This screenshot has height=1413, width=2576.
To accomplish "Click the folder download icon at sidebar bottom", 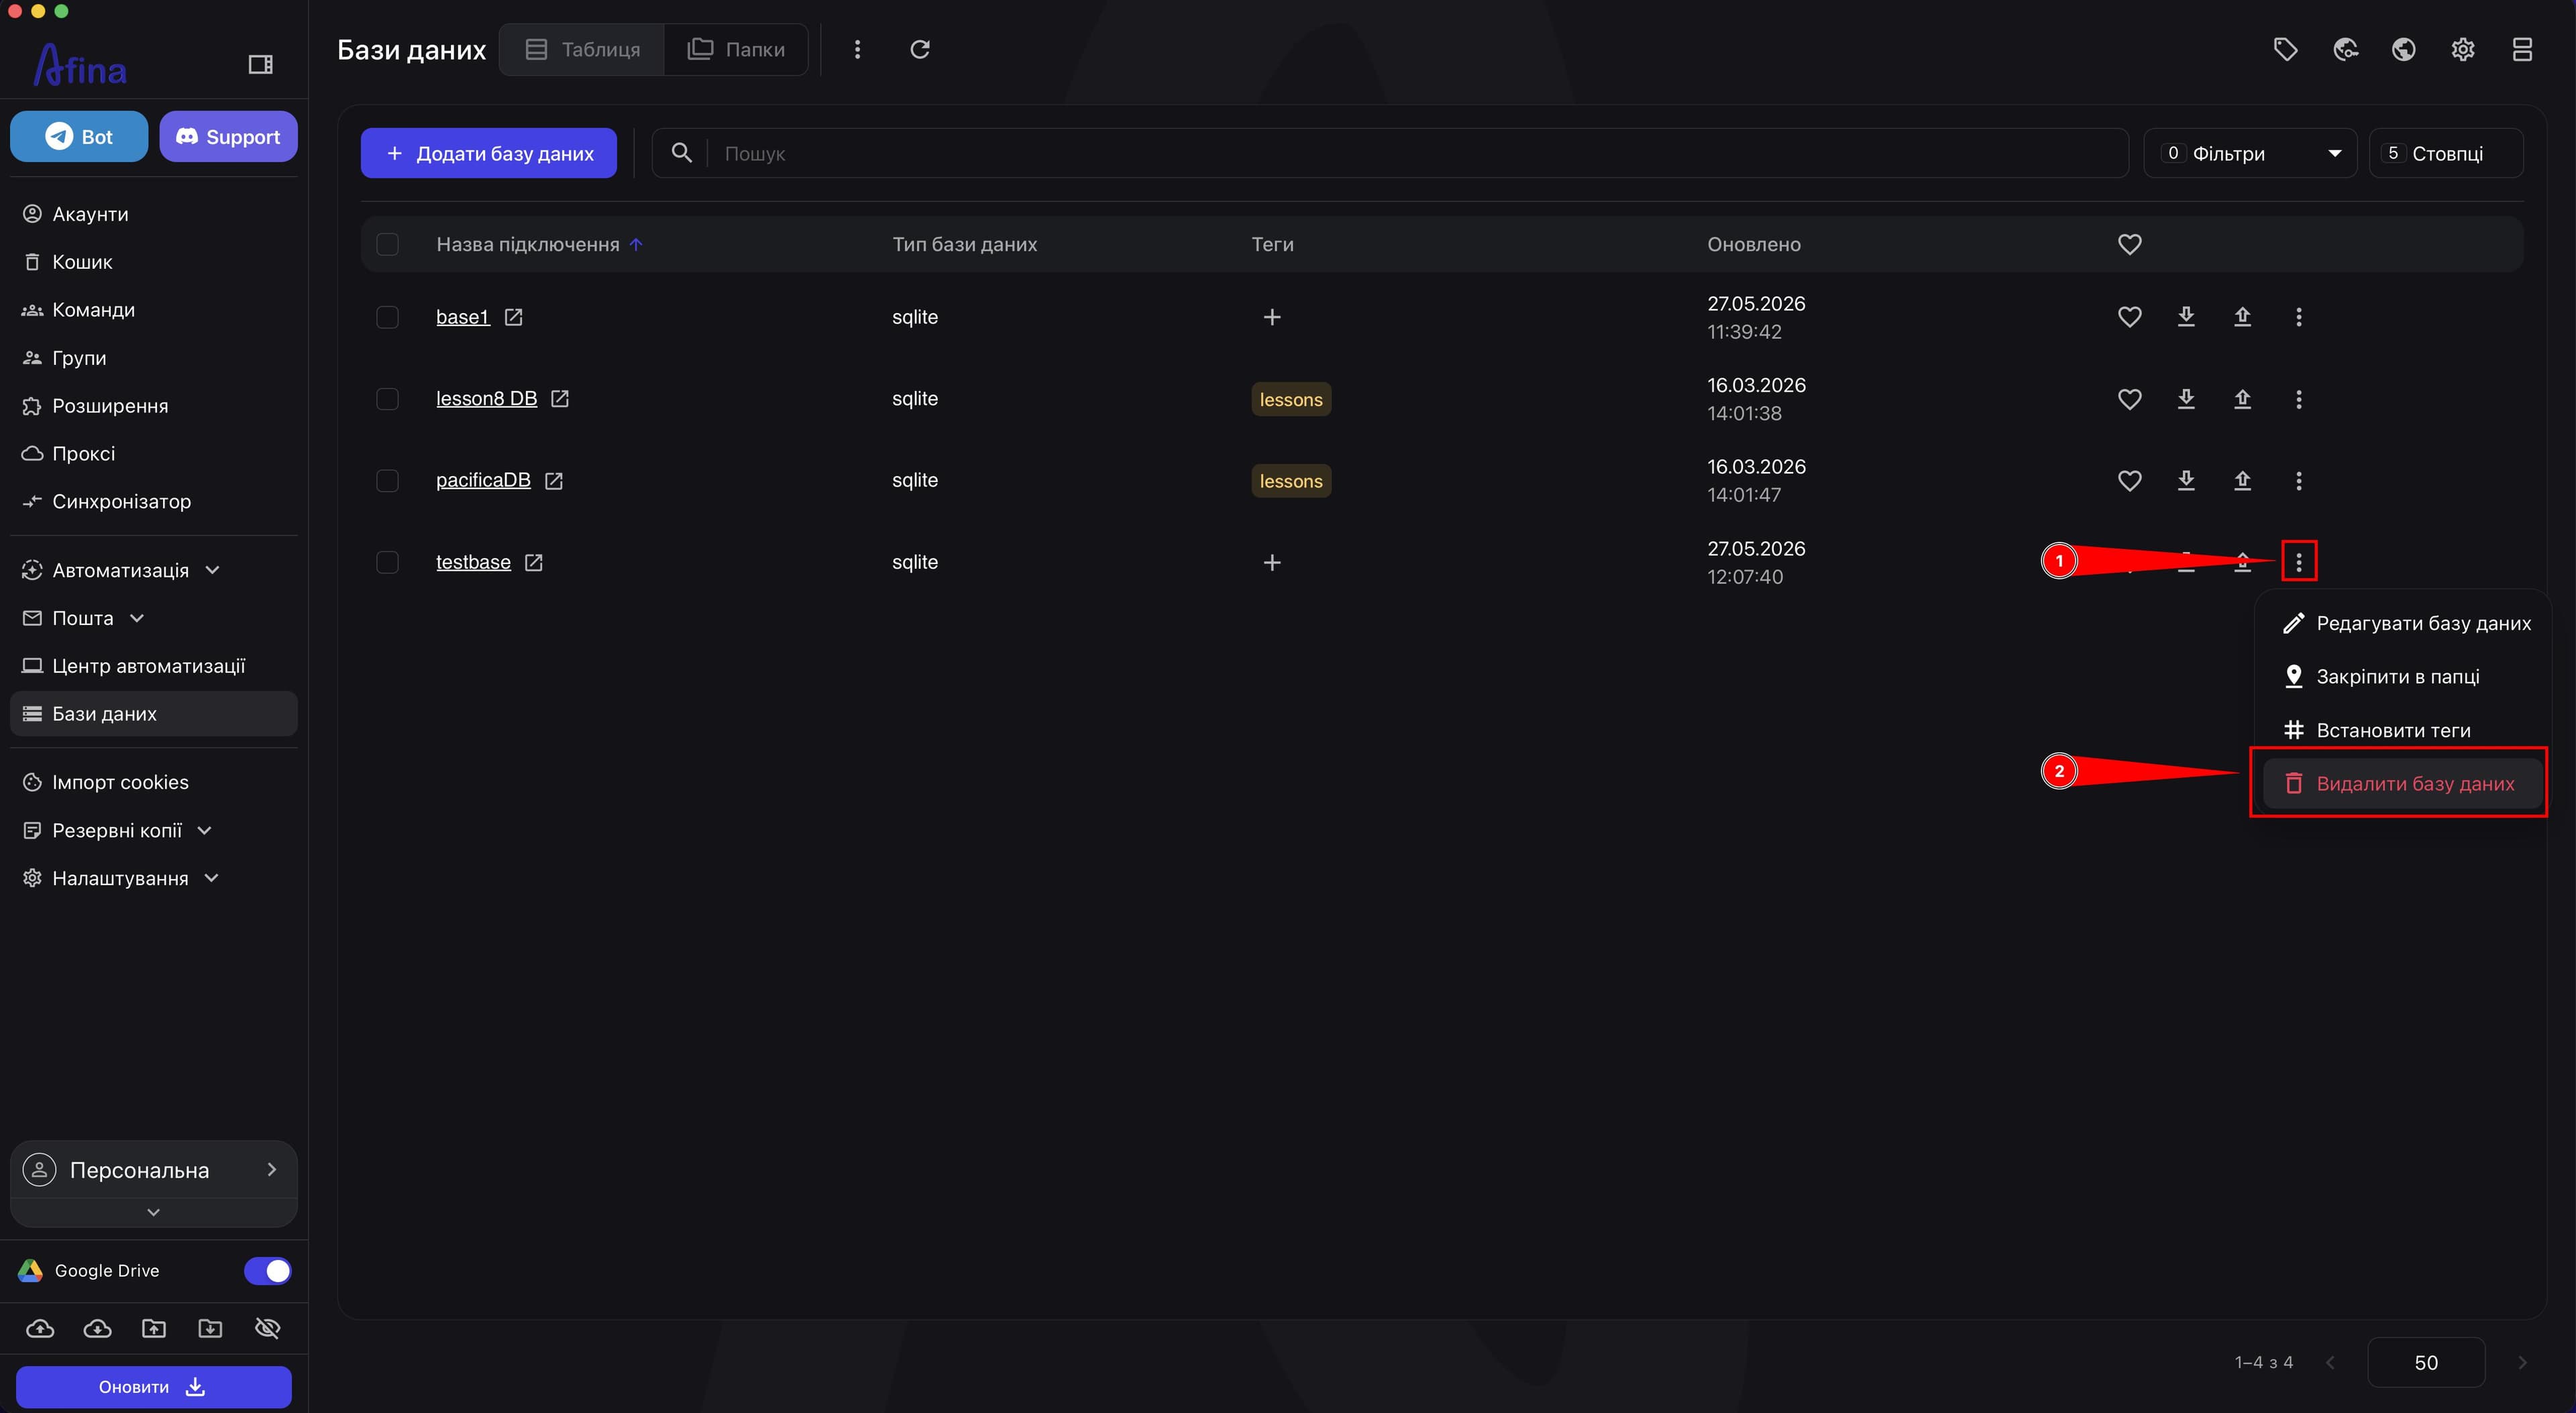I will click(210, 1328).
